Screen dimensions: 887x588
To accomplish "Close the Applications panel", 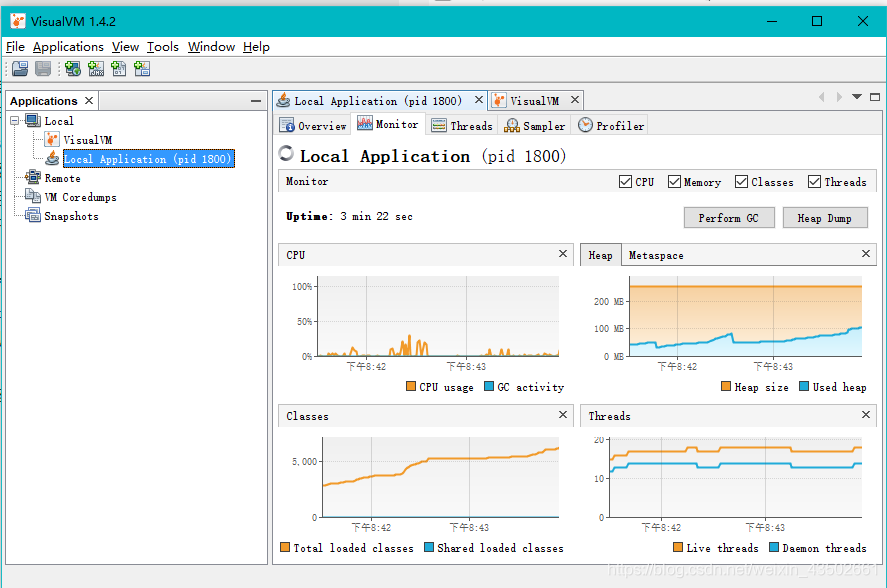I will [89, 101].
